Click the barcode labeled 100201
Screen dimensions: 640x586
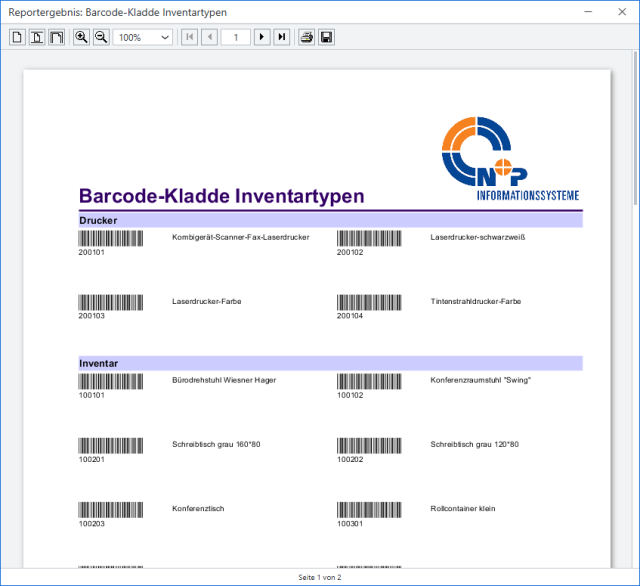pyautogui.click(x=111, y=446)
